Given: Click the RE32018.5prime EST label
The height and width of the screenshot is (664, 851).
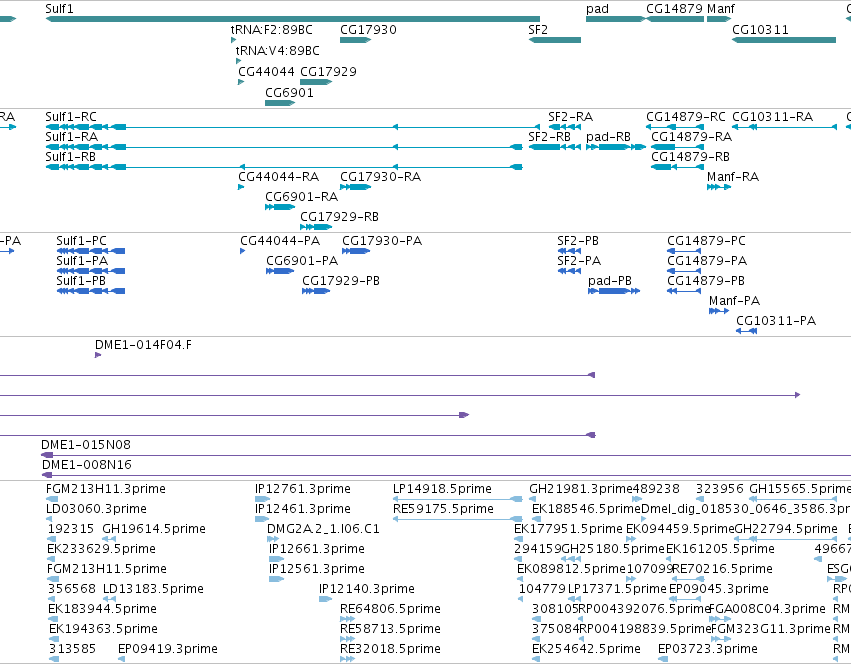Looking at the screenshot, I should 390,649.
